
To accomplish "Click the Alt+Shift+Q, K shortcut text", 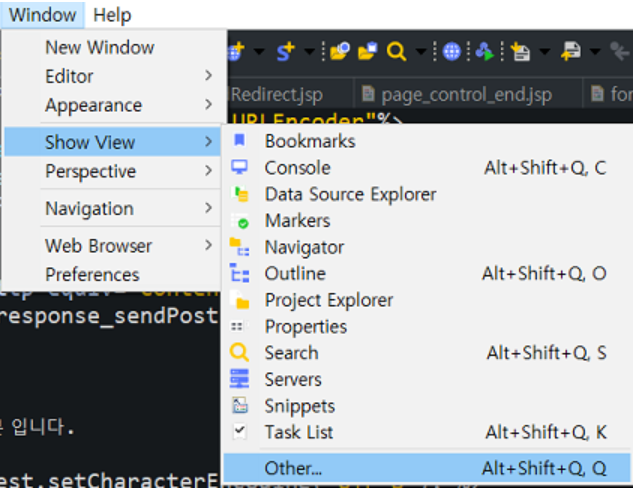I will click(x=546, y=432).
